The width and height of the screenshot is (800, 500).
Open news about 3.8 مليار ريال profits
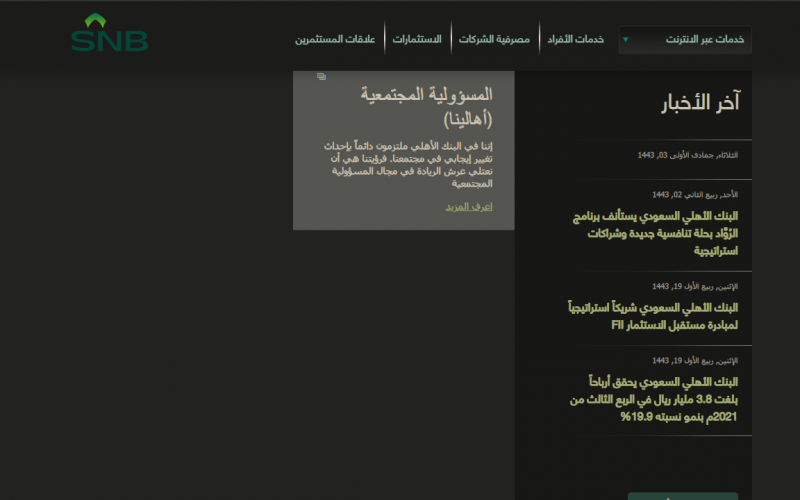coord(654,399)
